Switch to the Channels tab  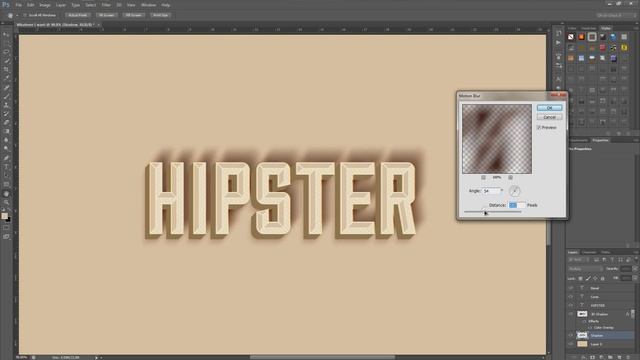(589, 252)
